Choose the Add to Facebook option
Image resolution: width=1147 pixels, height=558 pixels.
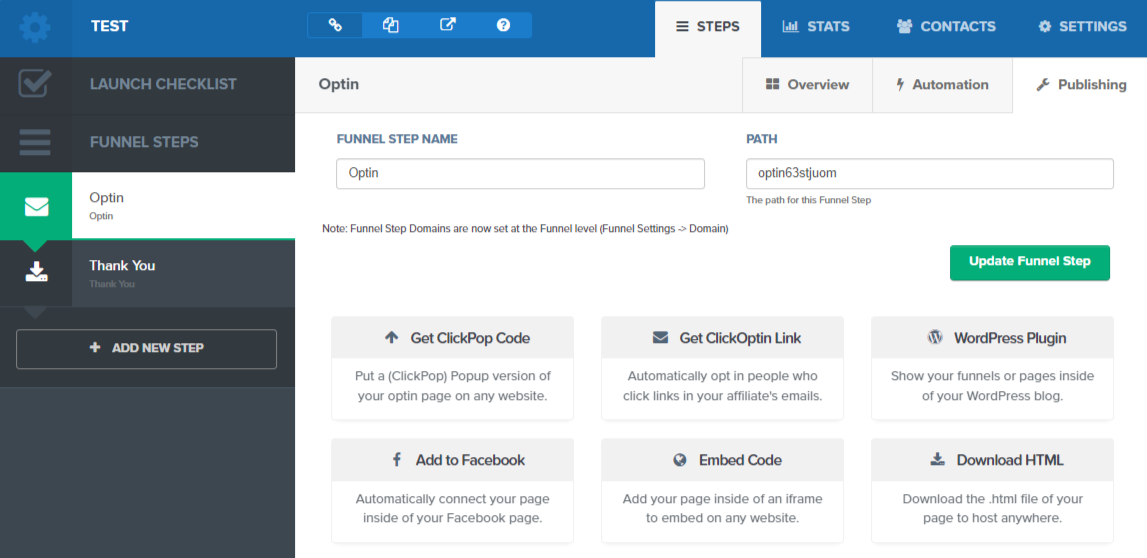click(x=452, y=491)
